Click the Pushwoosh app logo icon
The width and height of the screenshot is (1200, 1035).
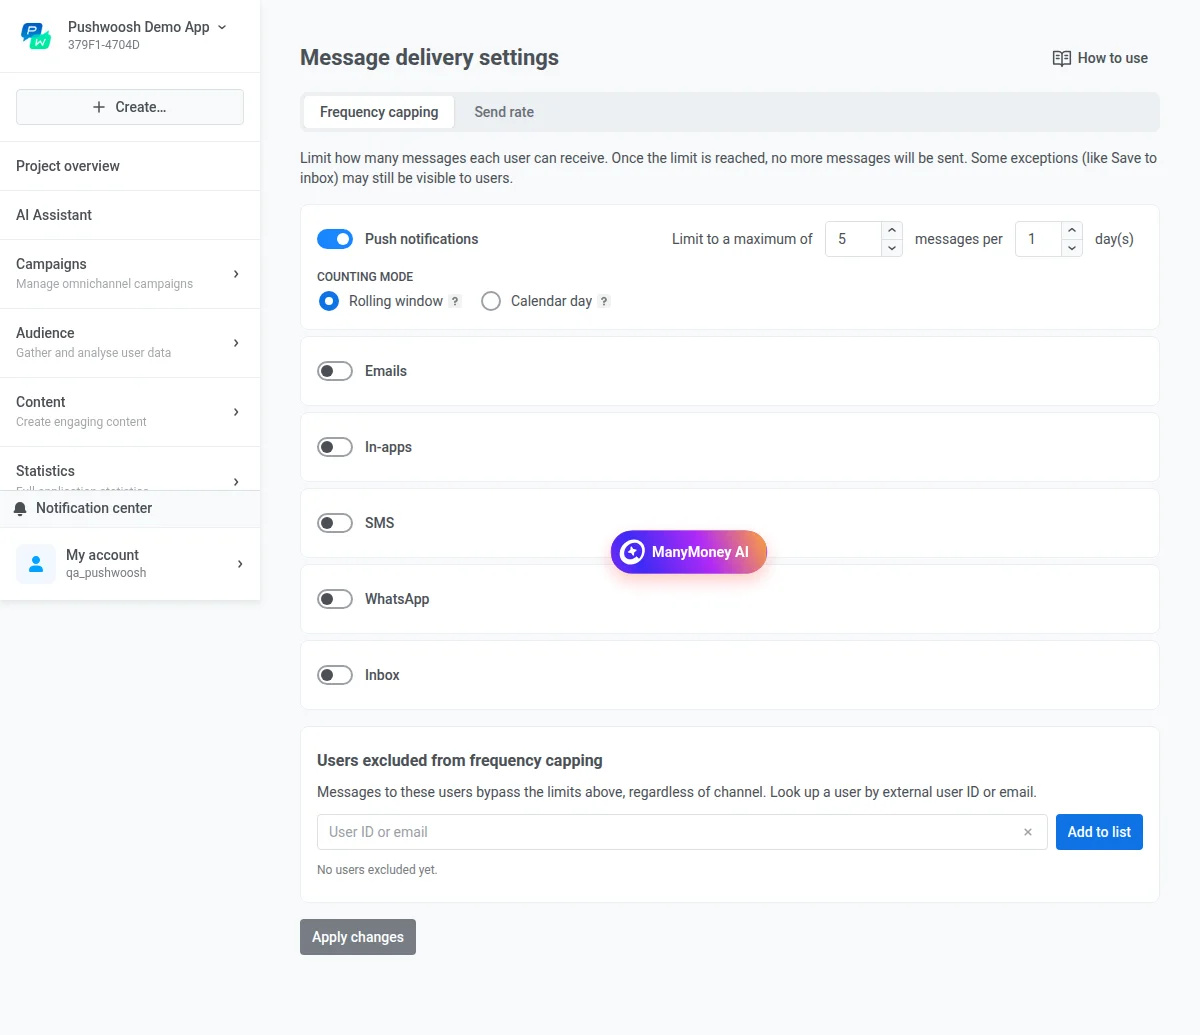[x=36, y=36]
